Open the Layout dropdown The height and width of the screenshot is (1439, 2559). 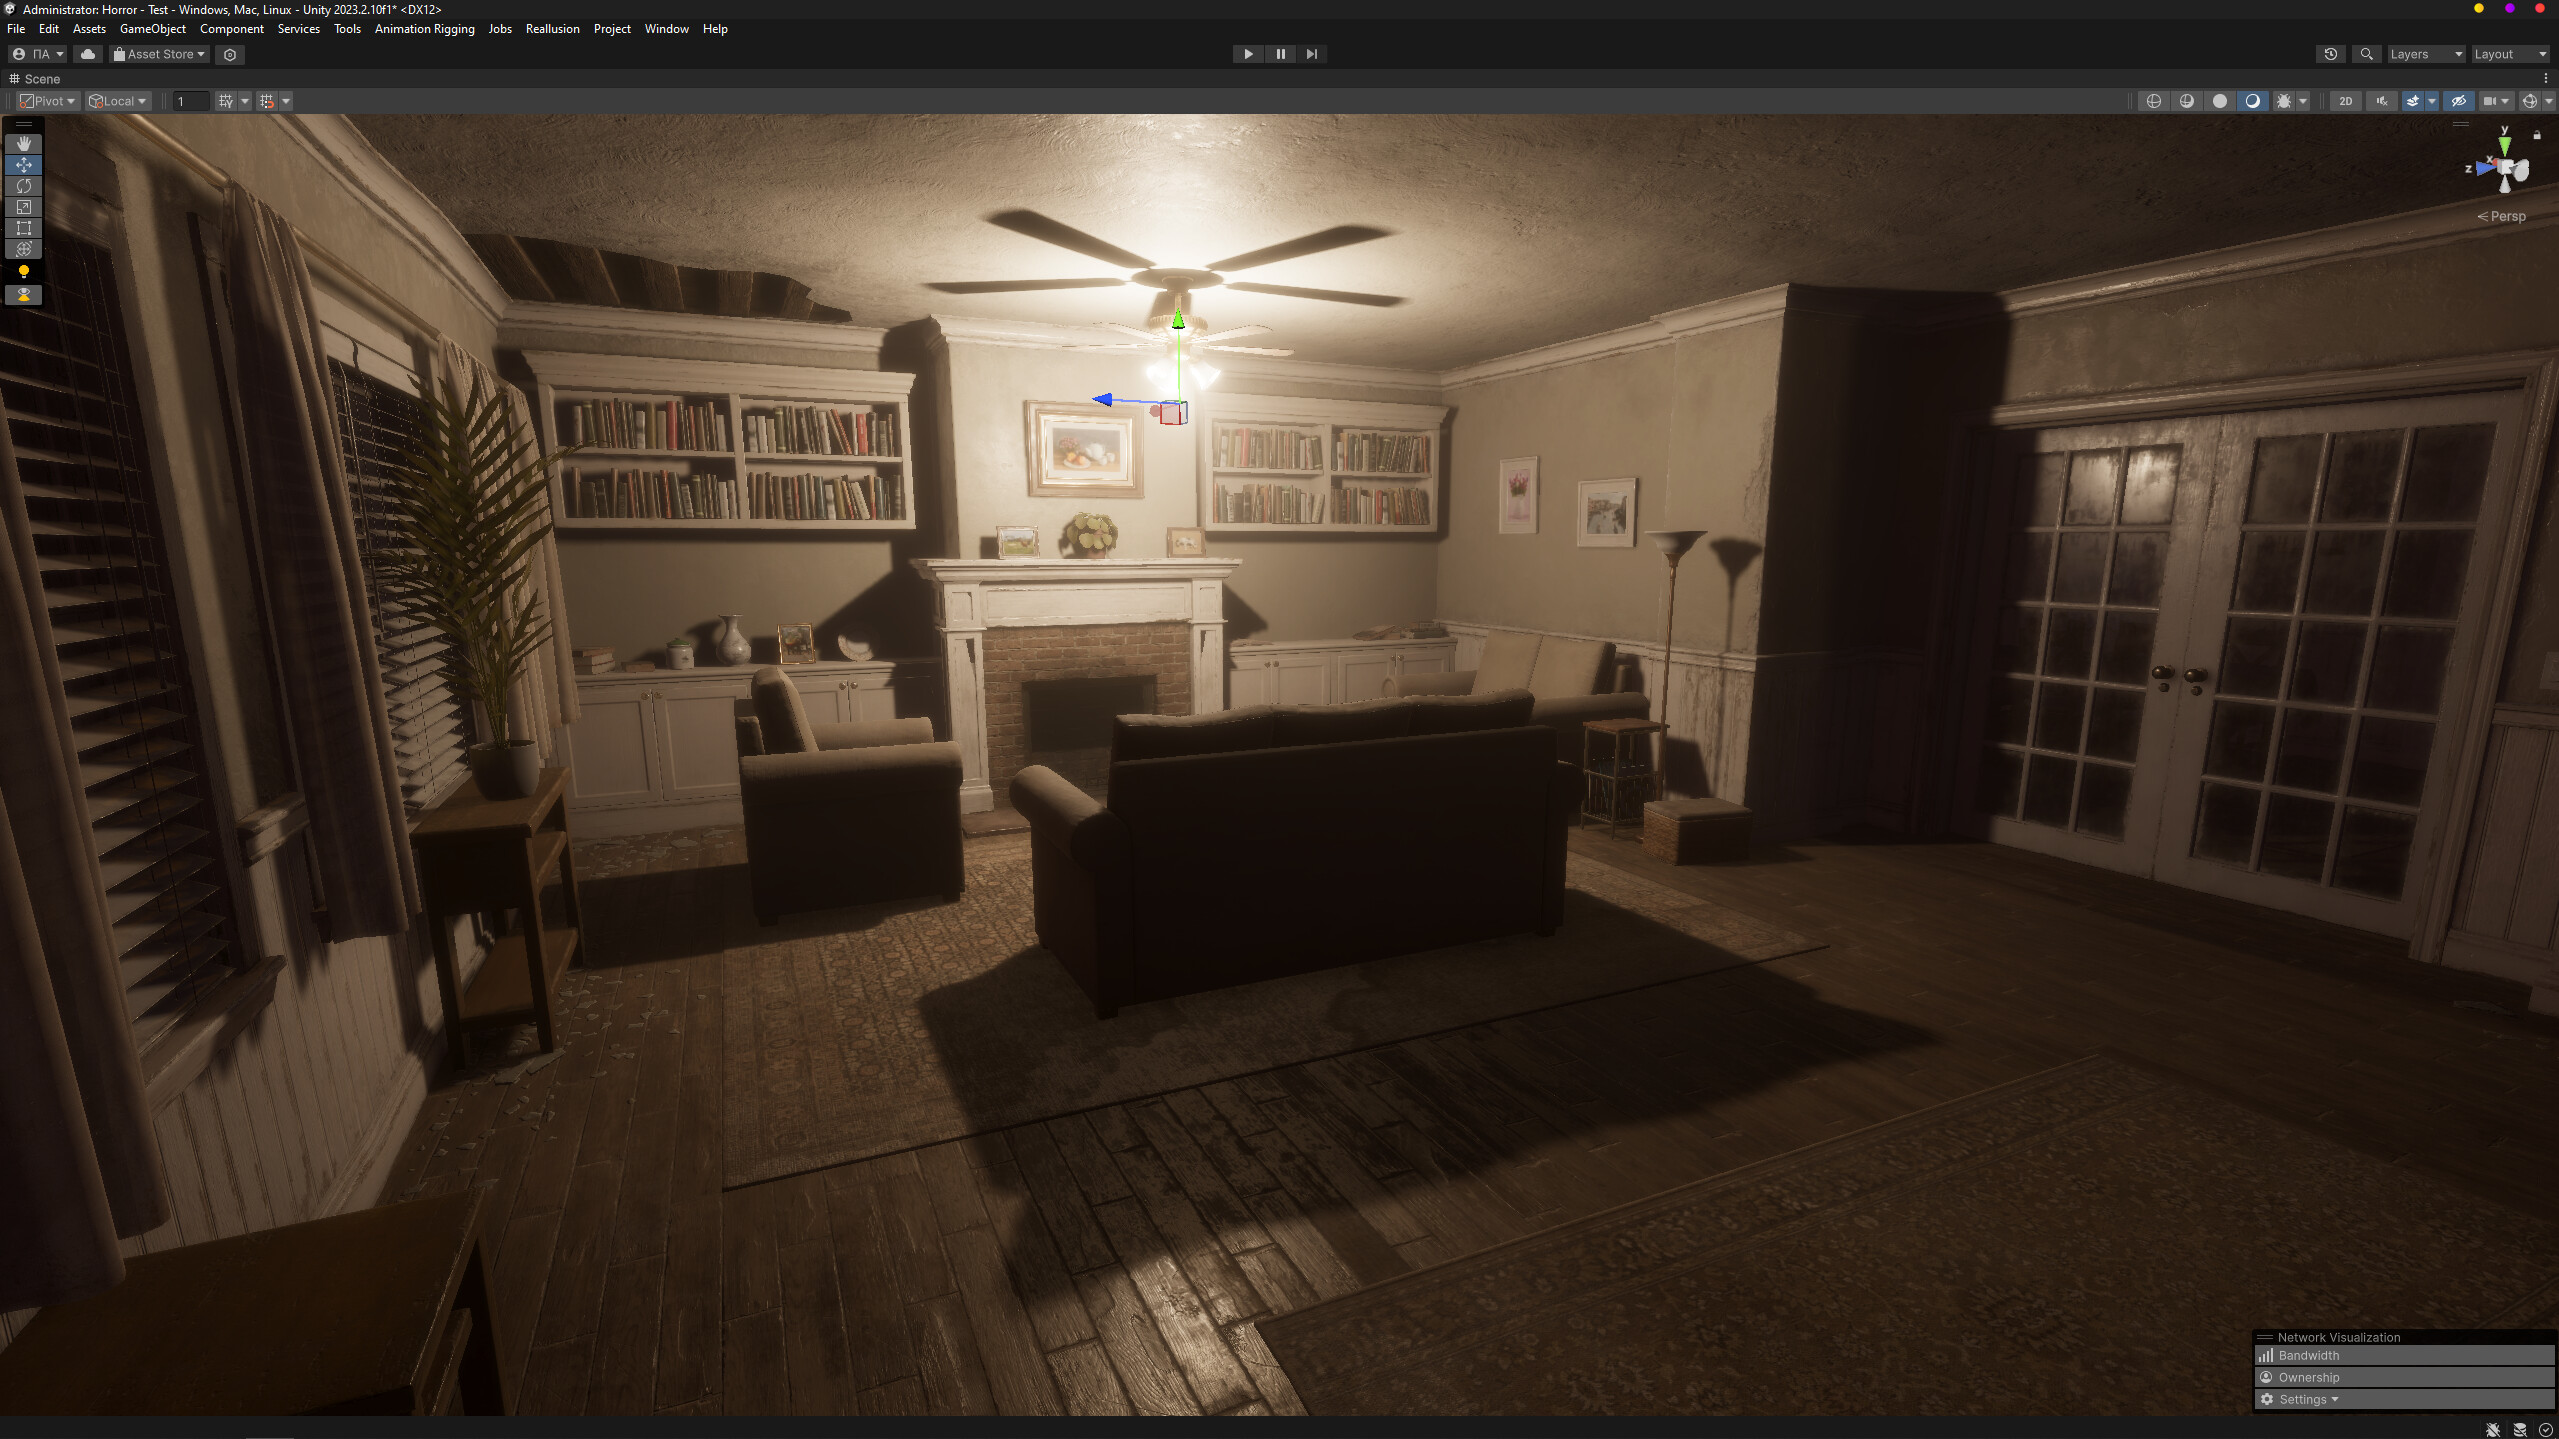click(2509, 54)
